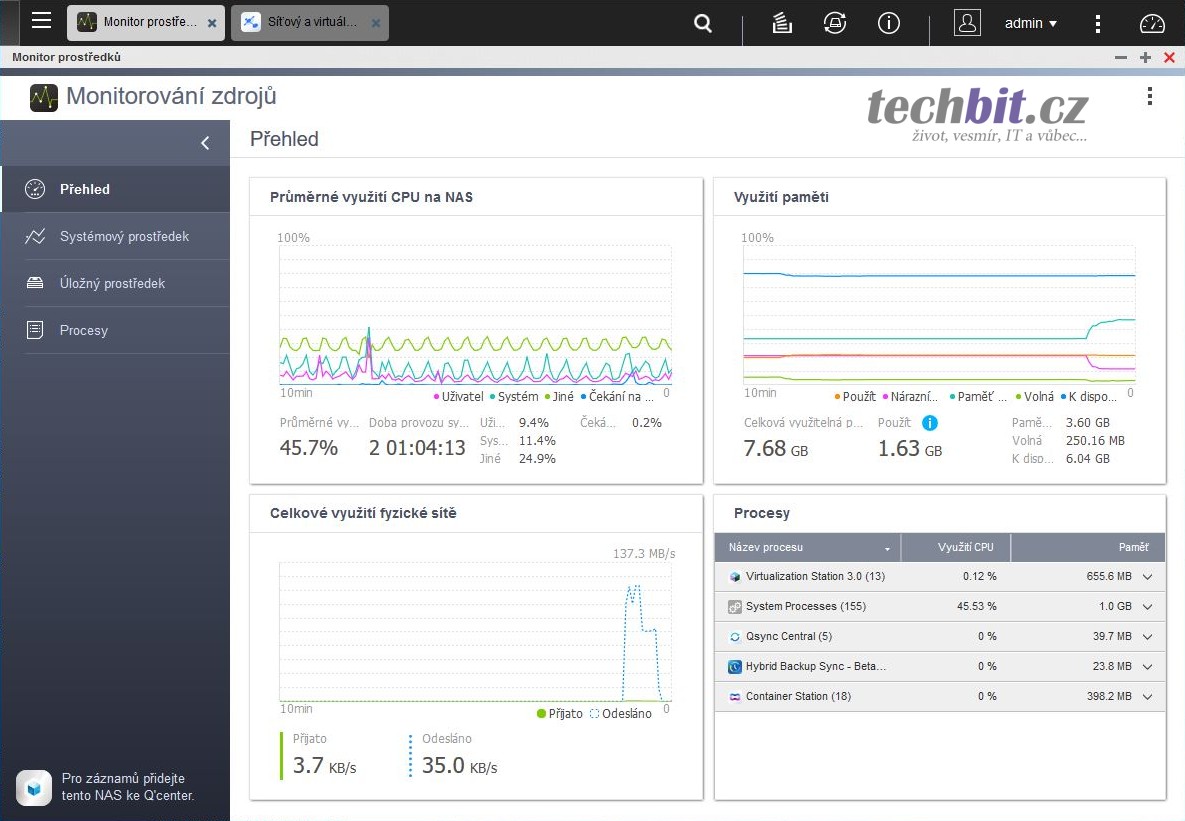Open external devices sync icon
1185x821 pixels.
[835, 23]
